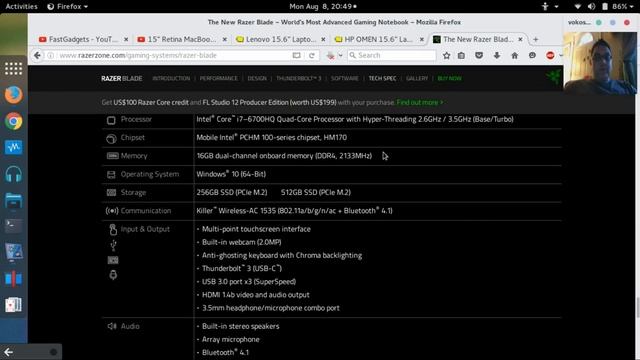The image size is (640, 360).
Task: Launch Google Chrome from the dock
Action: pyautogui.click(x=13, y=121)
